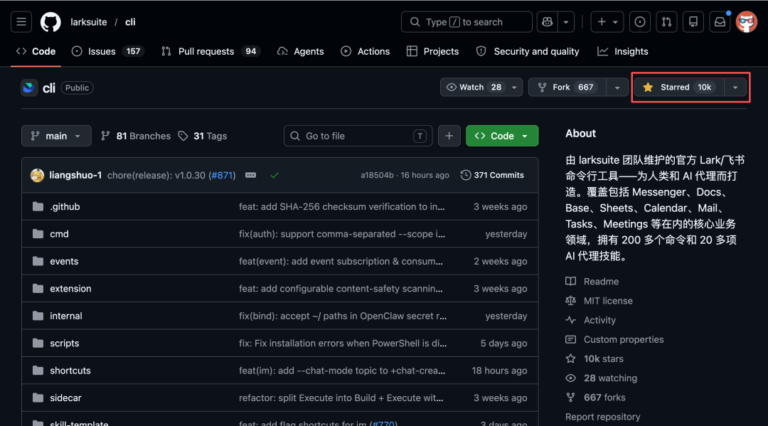Expand the star lists dropdown arrow
The image size is (768, 426).
coord(735,87)
